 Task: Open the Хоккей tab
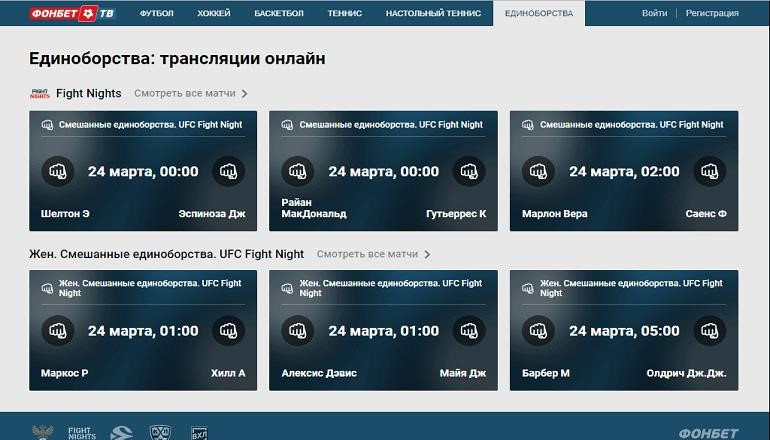pyautogui.click(x=214, y=13)
